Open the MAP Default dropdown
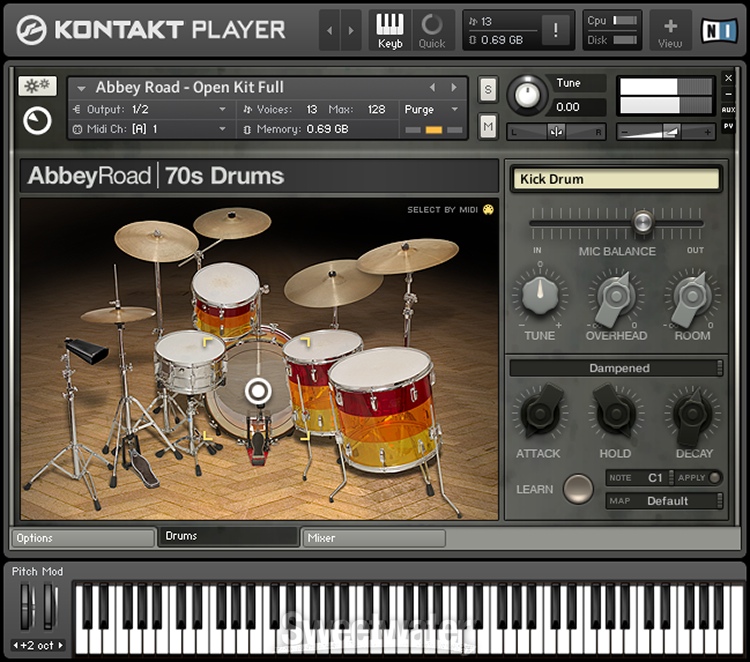This screenshot has width=750, height=662. pos(664,501)
